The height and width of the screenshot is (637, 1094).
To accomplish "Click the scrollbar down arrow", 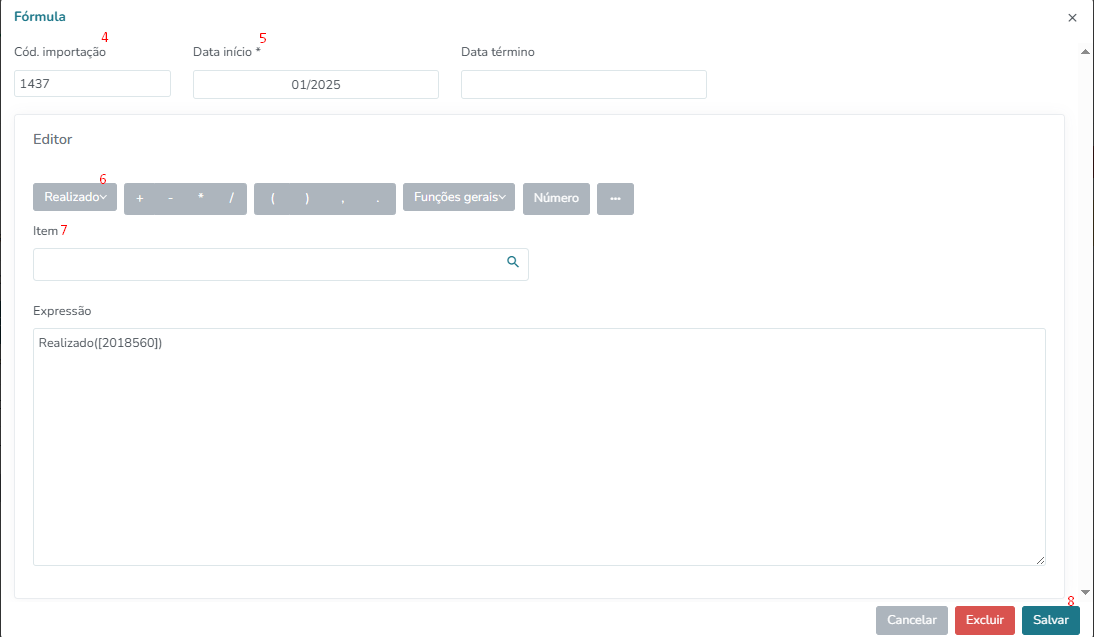I will click(x=1085, y=592).
